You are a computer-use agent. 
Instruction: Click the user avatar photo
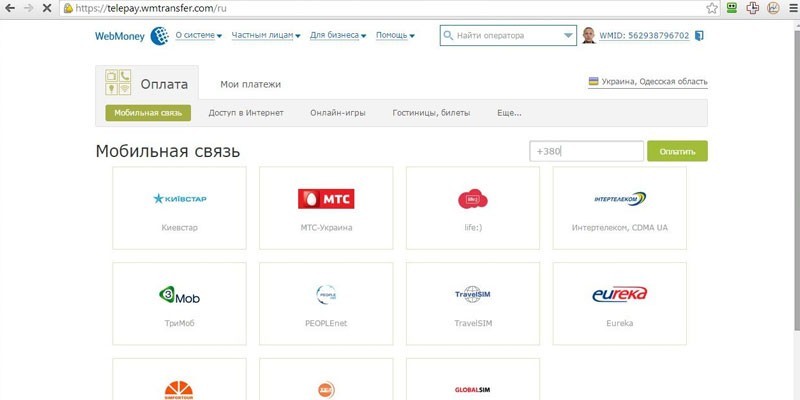tap(589, 35)
